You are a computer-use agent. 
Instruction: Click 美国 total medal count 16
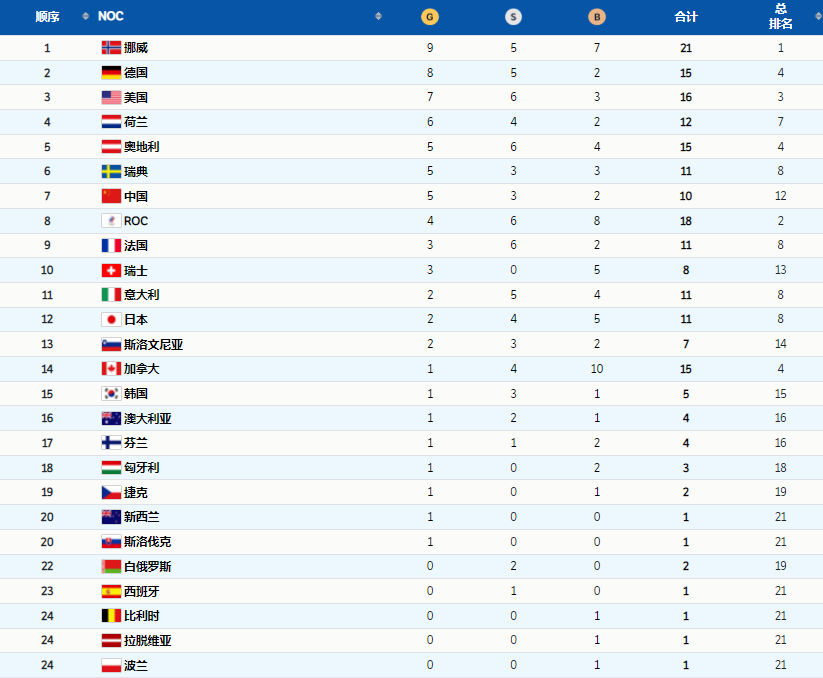point(686,98)
